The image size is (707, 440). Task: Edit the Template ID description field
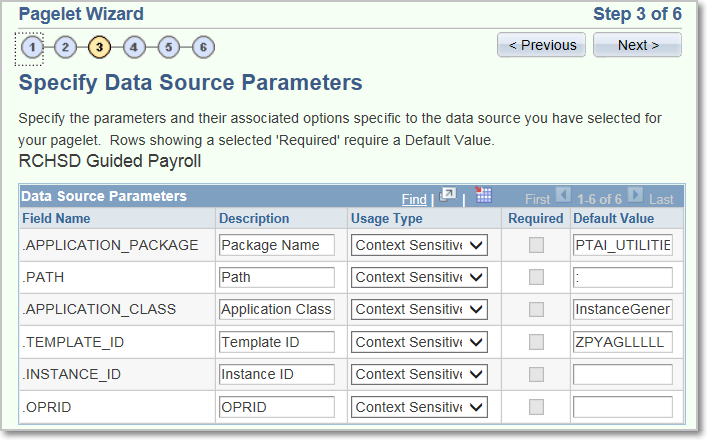[x=277, y=342]
